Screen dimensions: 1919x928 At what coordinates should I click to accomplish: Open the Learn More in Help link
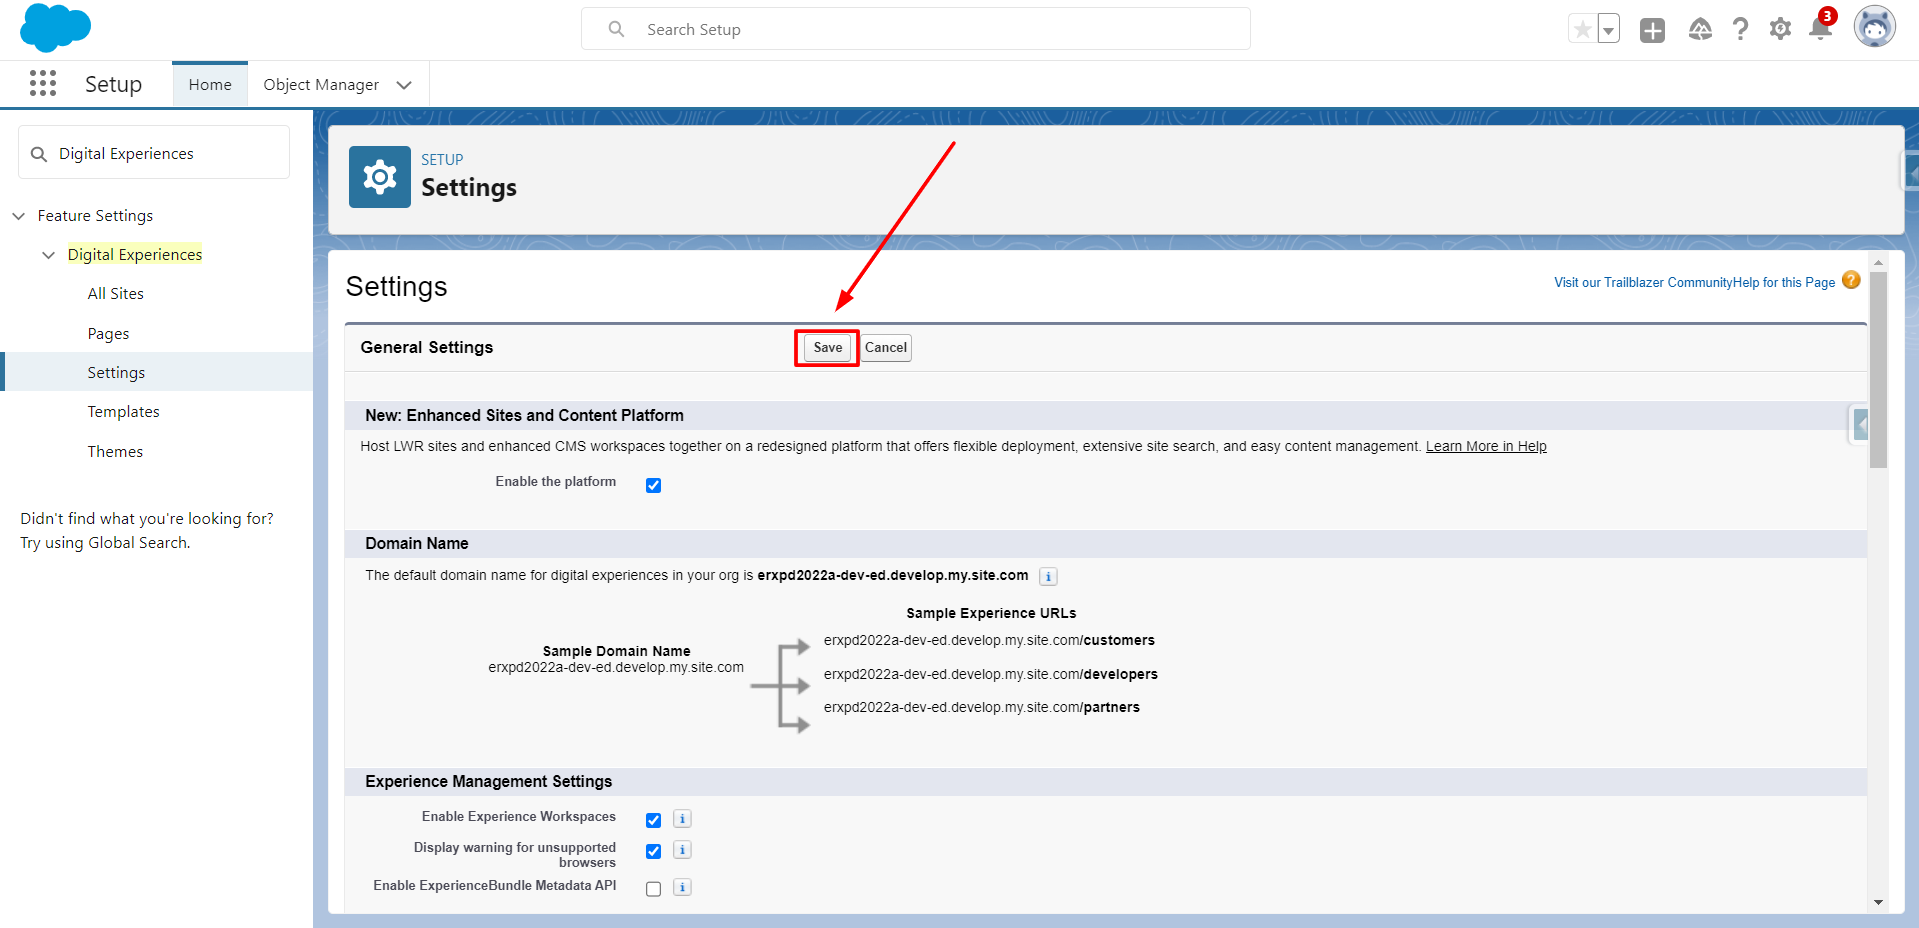point(1485,447)
